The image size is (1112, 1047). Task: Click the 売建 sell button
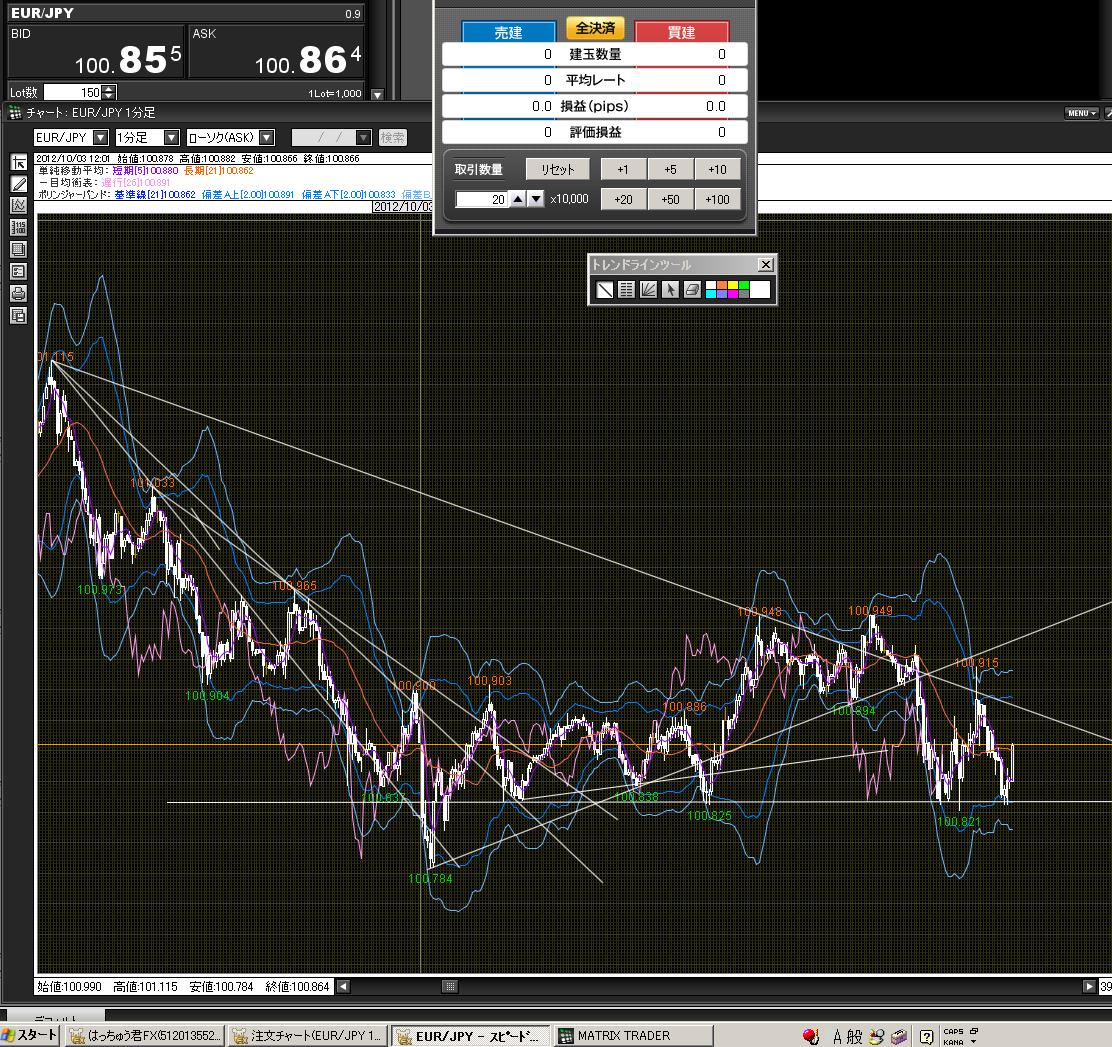(508, 33)
